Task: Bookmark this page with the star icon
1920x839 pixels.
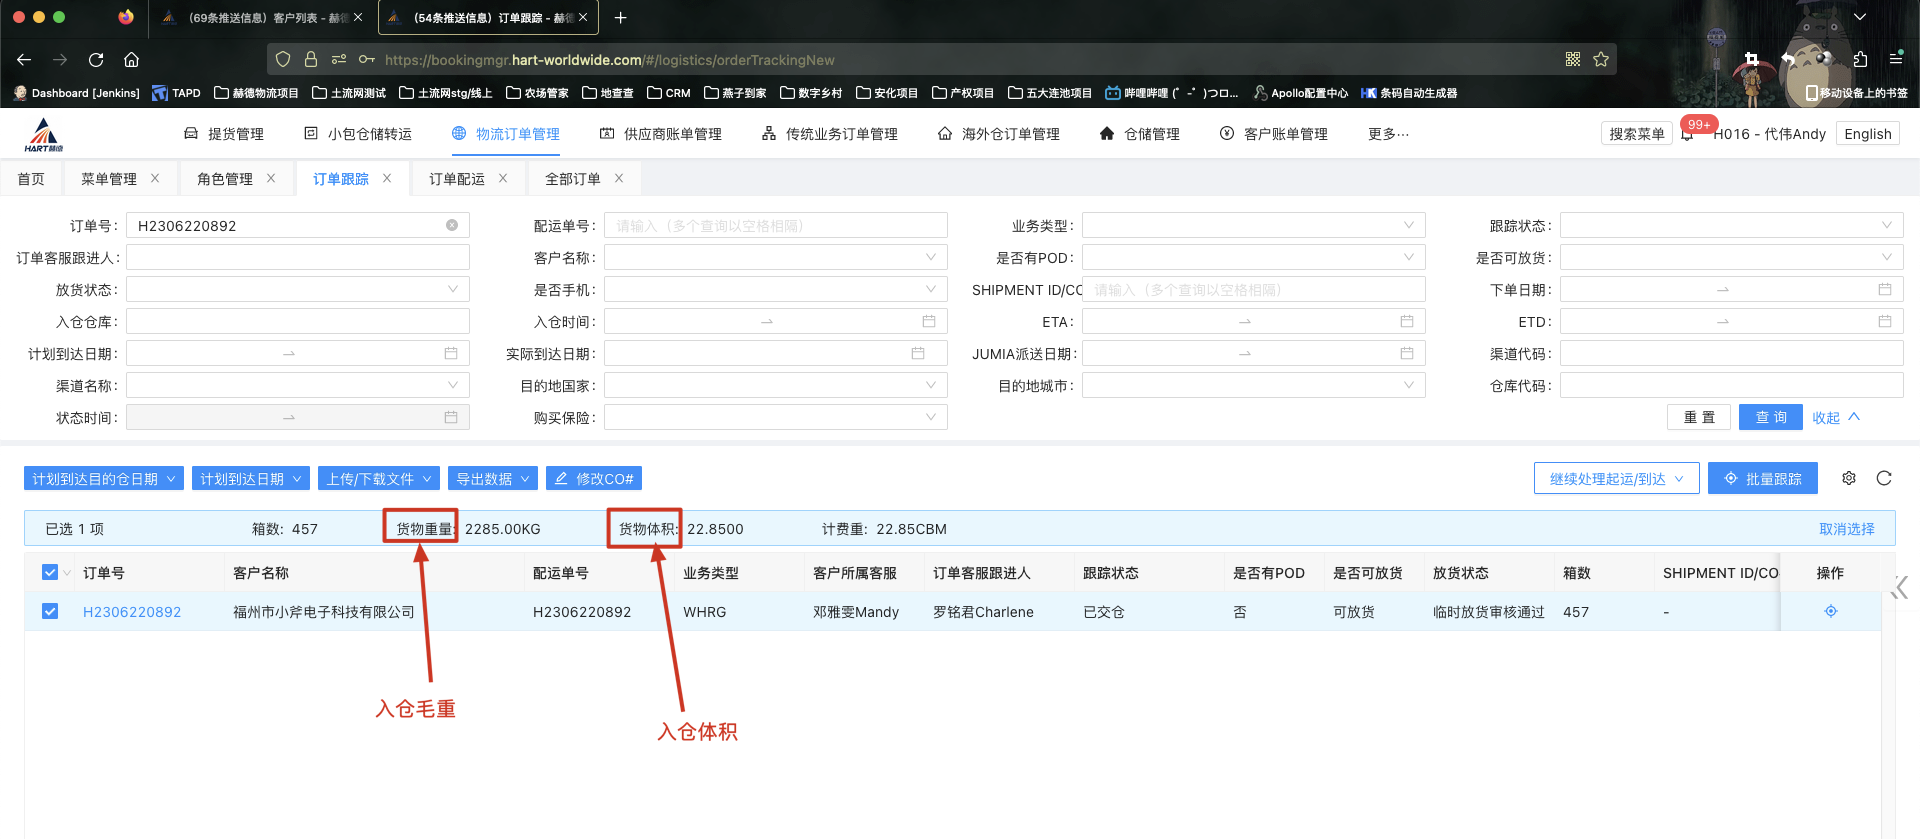Action: pyautogui.click(x=1601, y=60)
